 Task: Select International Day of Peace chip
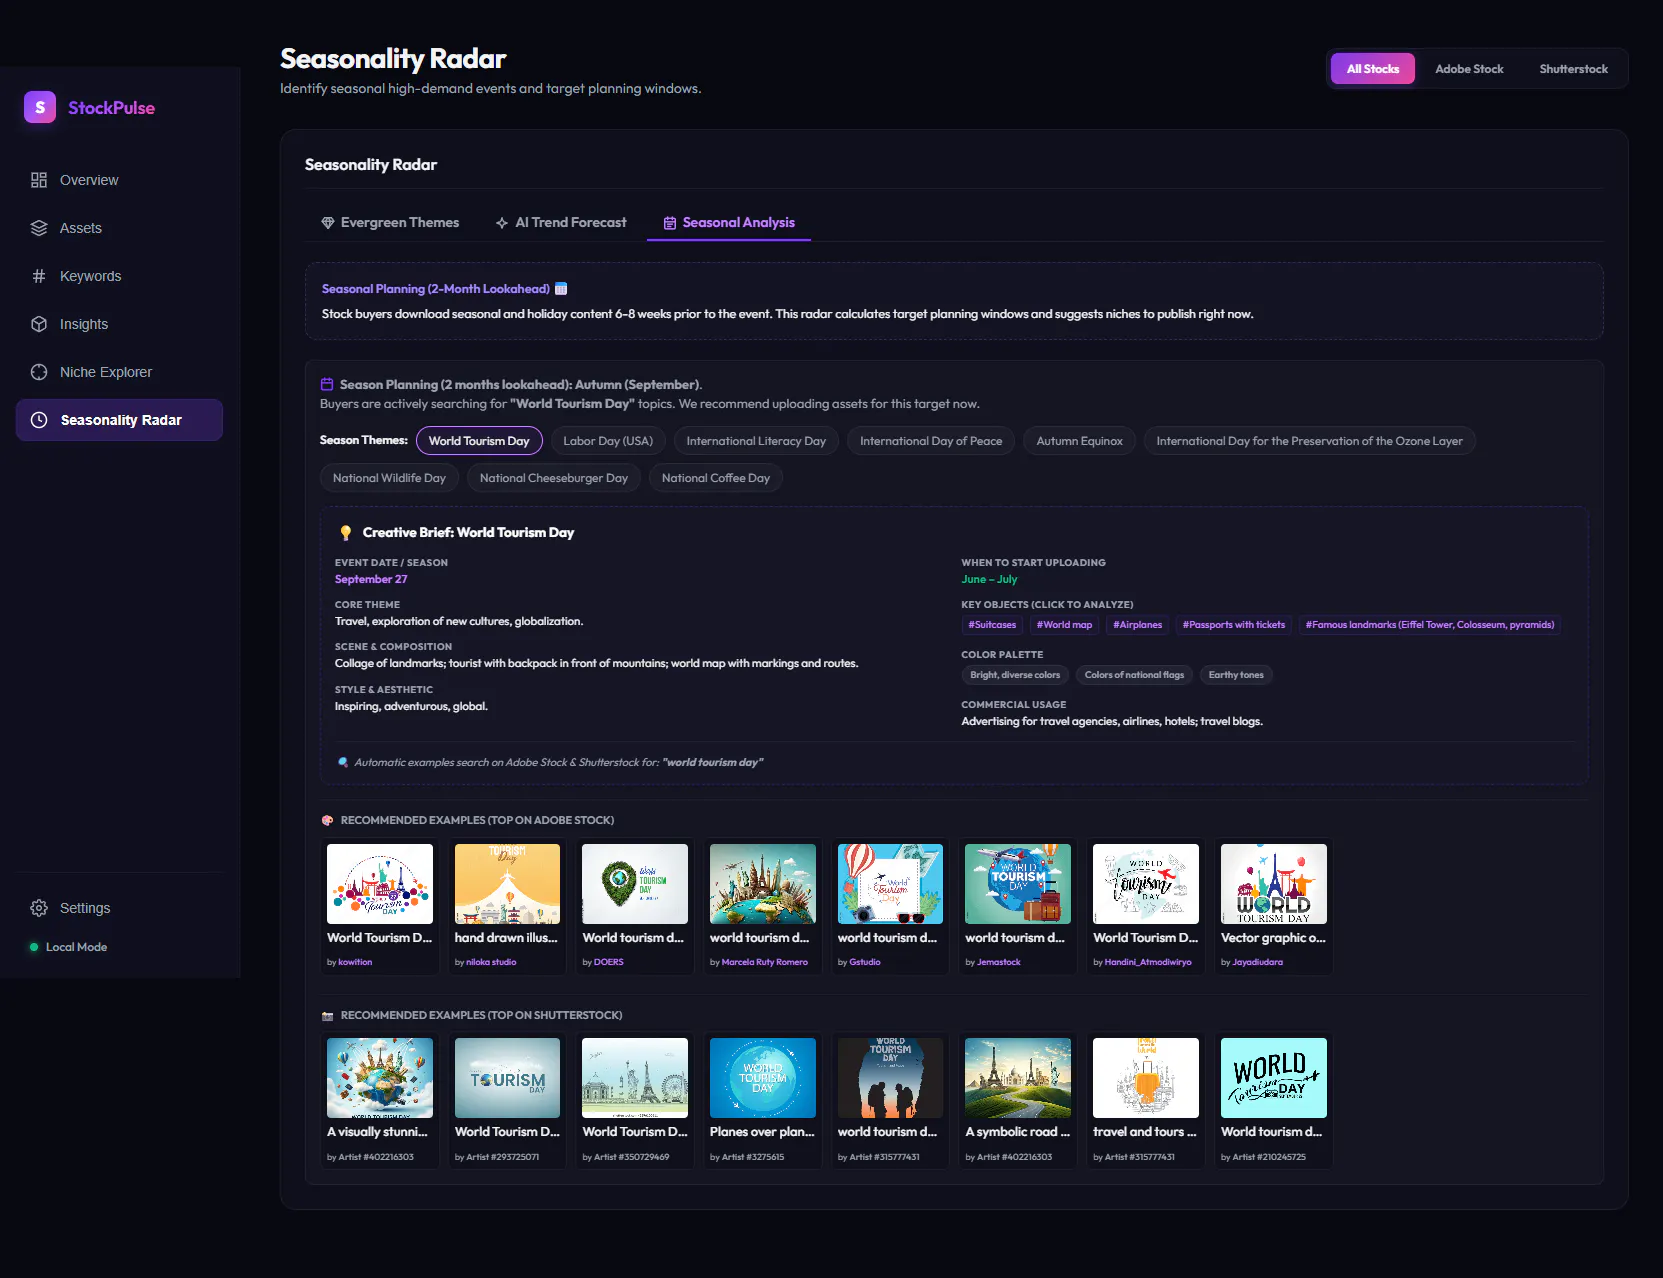[x=931, y=441]
